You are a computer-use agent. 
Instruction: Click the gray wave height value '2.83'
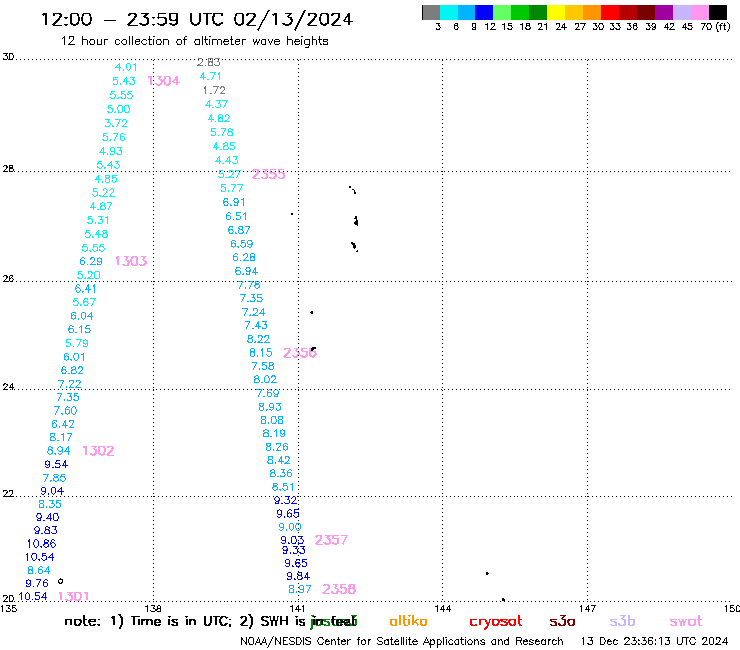(209, 62)
